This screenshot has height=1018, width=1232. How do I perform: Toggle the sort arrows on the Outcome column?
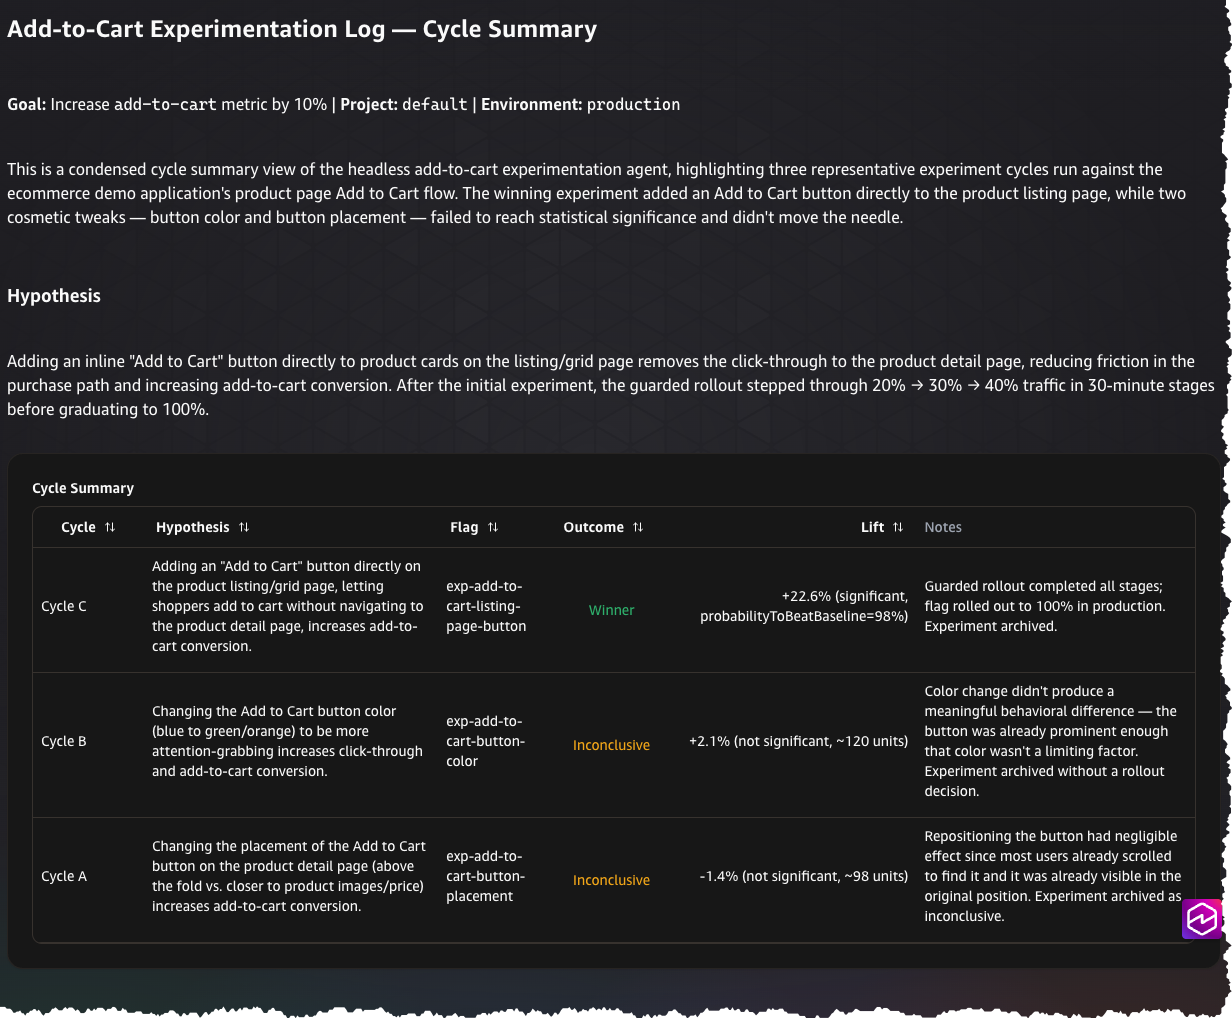tap(638, 527)
